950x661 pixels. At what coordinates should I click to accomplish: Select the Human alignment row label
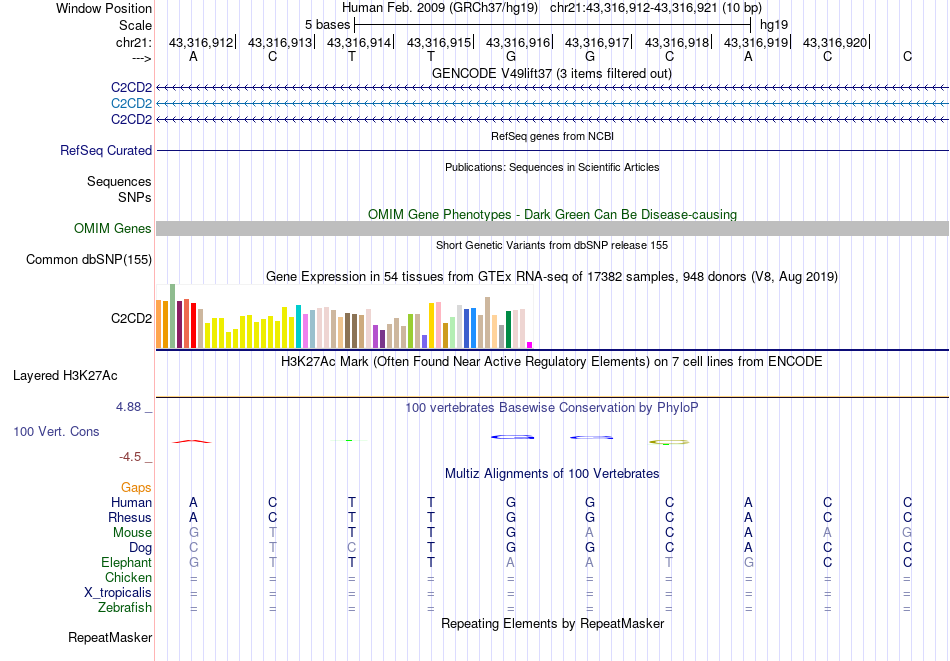coord(131,502)
